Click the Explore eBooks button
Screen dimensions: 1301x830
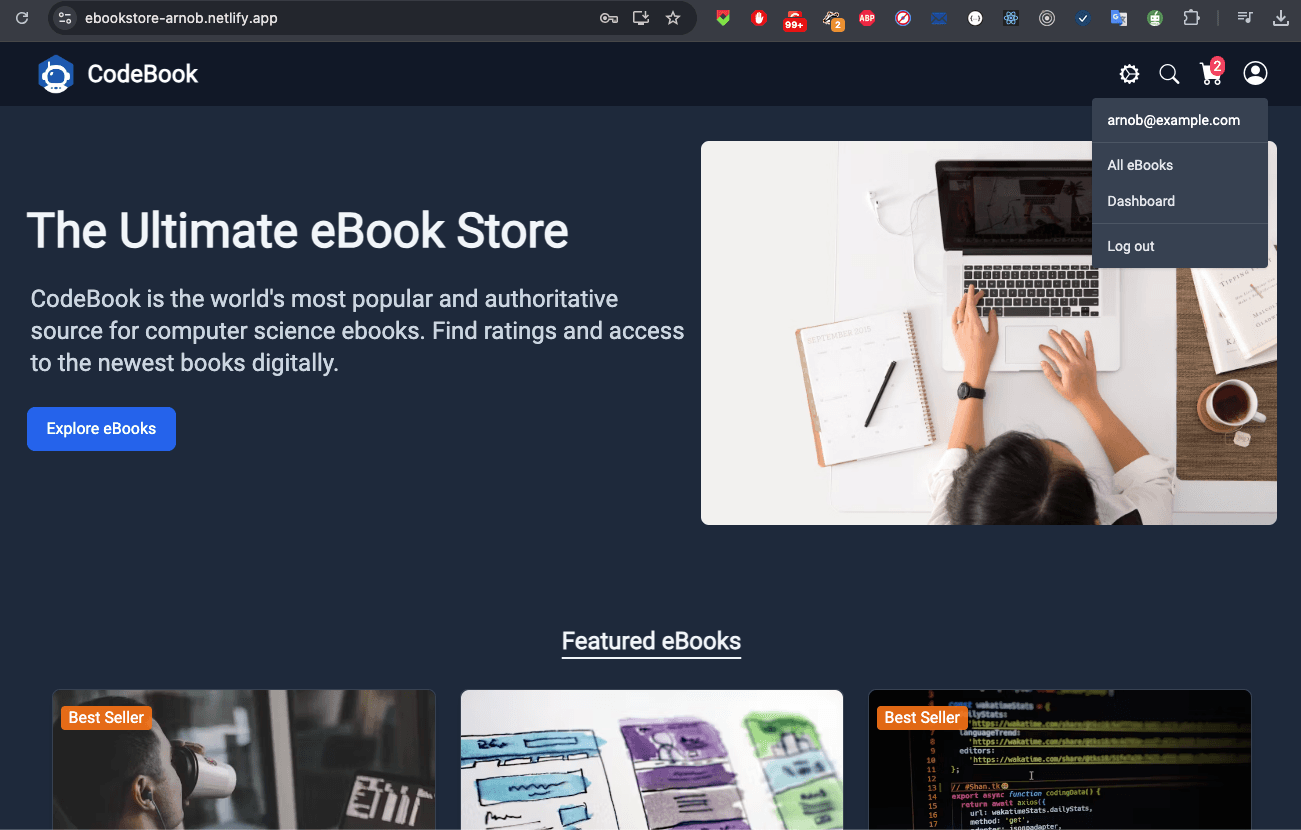tap(101, 429)
